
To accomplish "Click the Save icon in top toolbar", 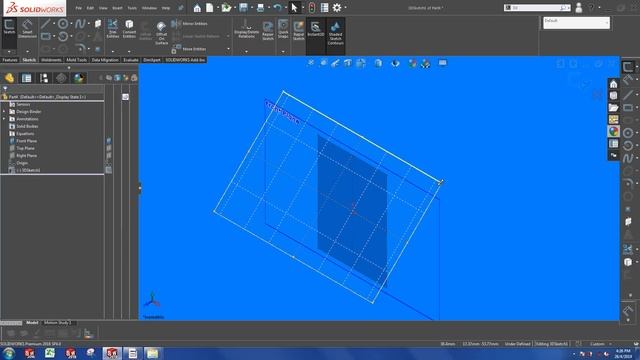I will (x=243, y=8).
